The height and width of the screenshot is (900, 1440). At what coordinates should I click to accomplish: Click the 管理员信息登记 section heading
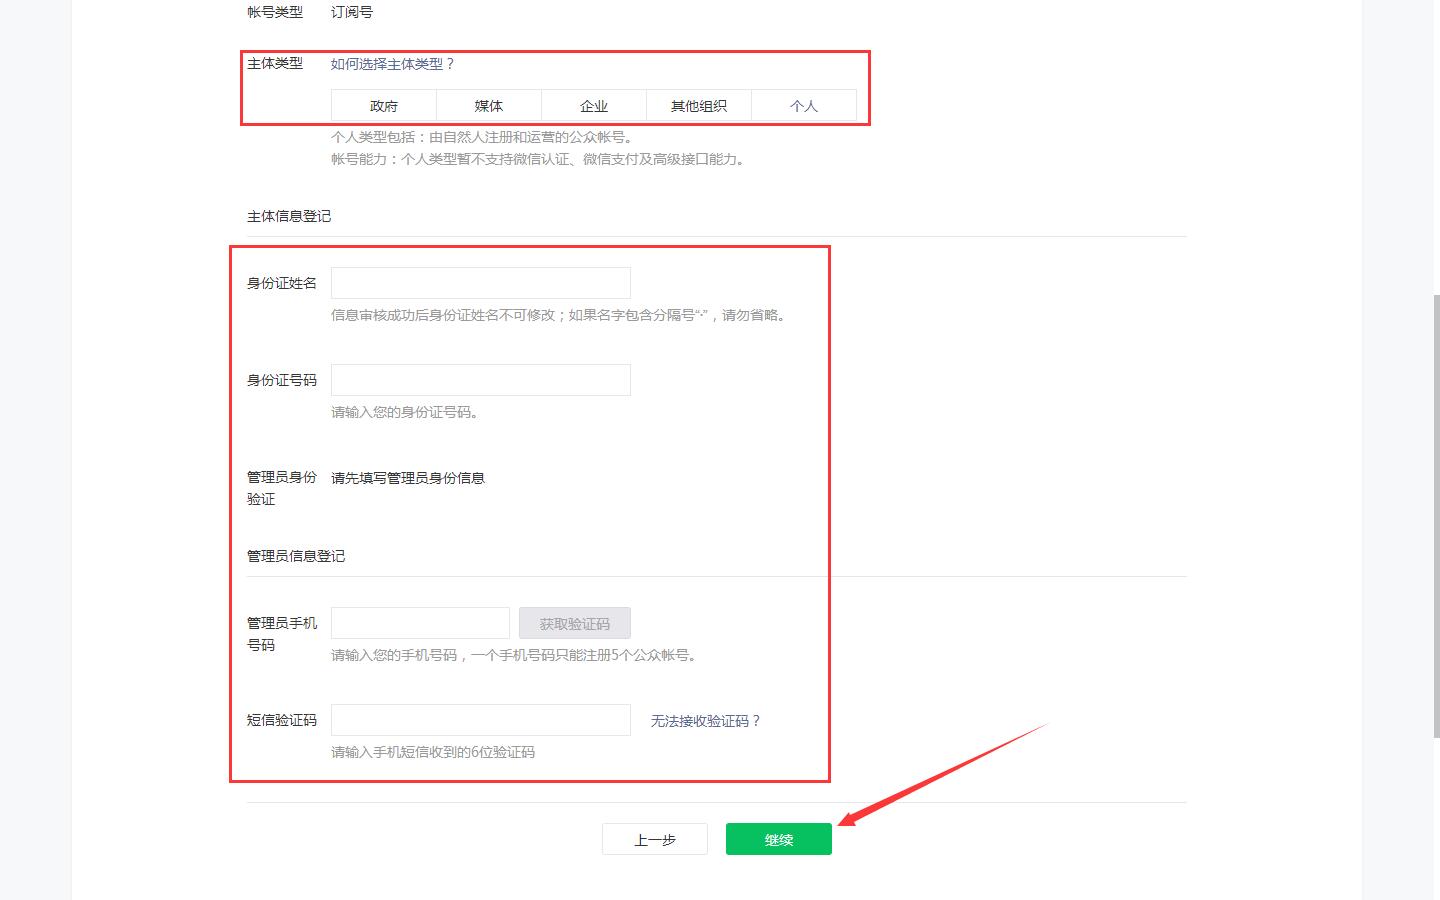coord(296,556)
